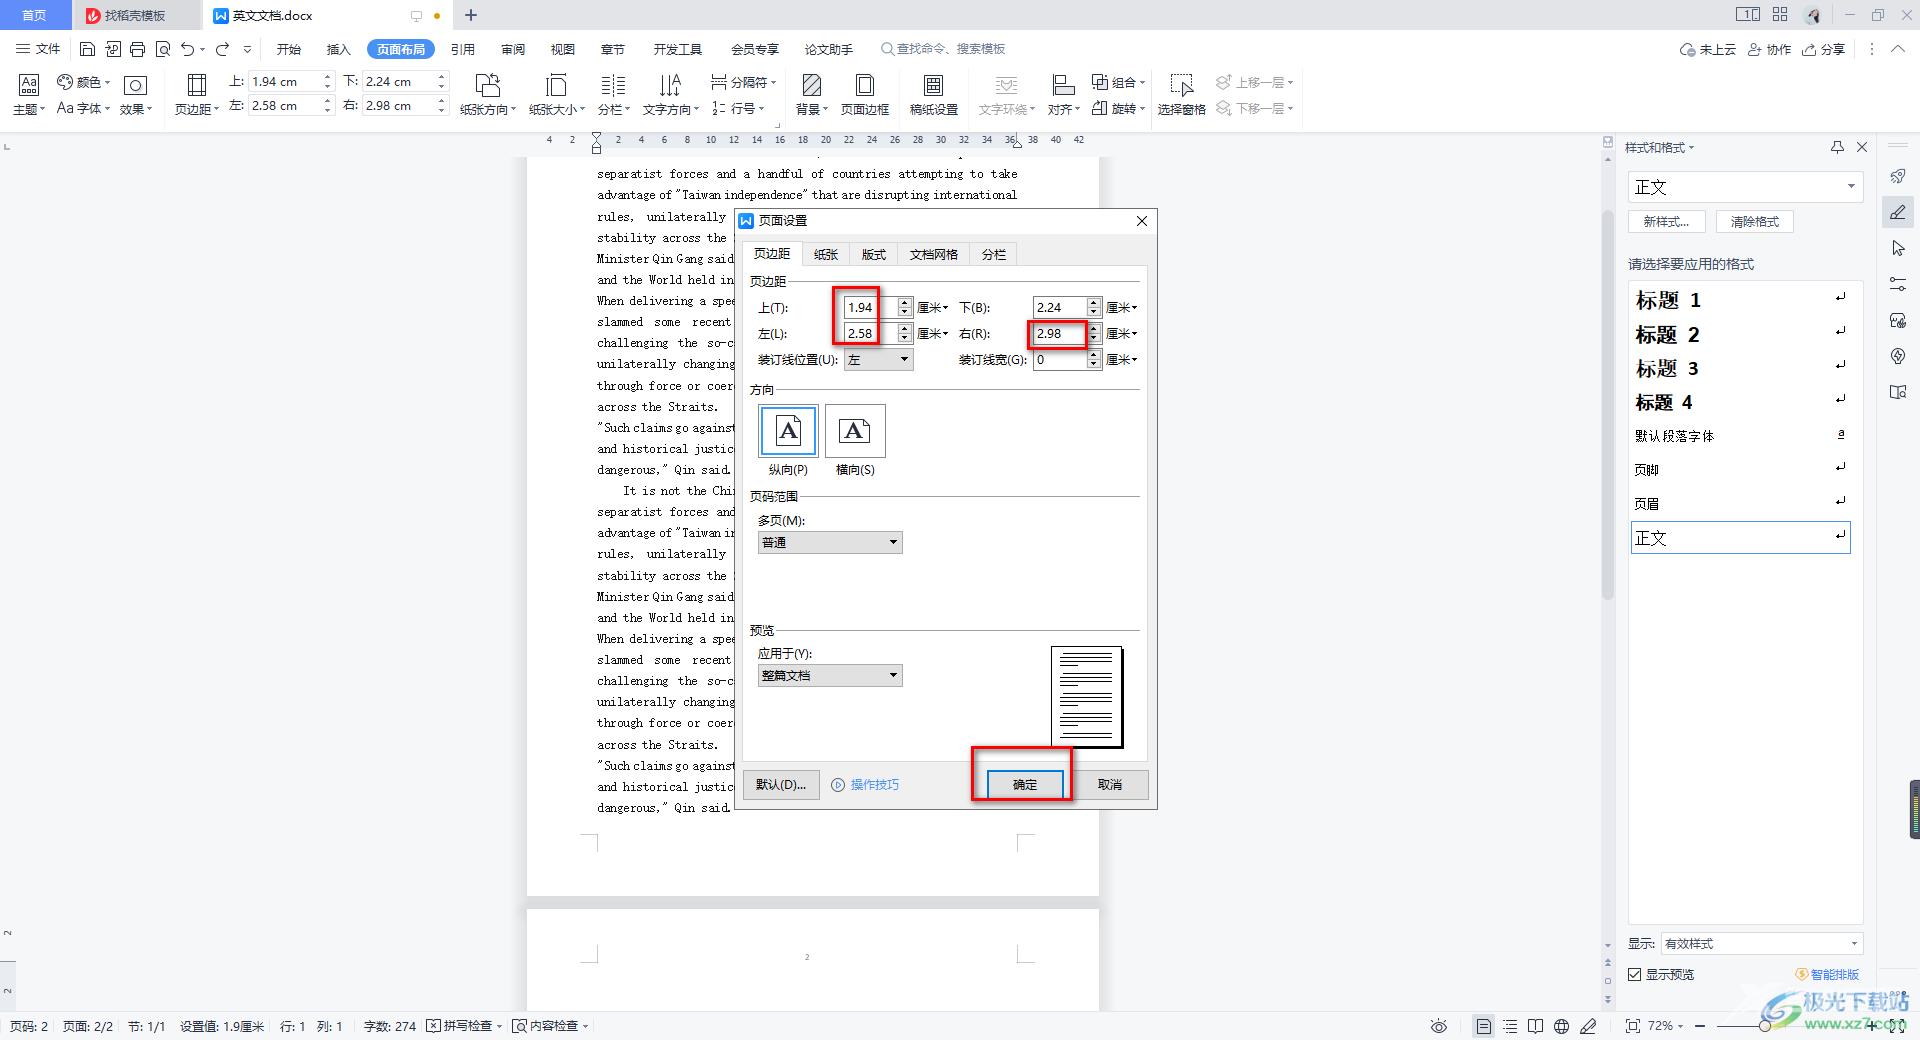The height and width of the screenshot is (1040, 1920).
Task: Click the fit-page zoom icon in status bar
Action: coord(1633,1026)
